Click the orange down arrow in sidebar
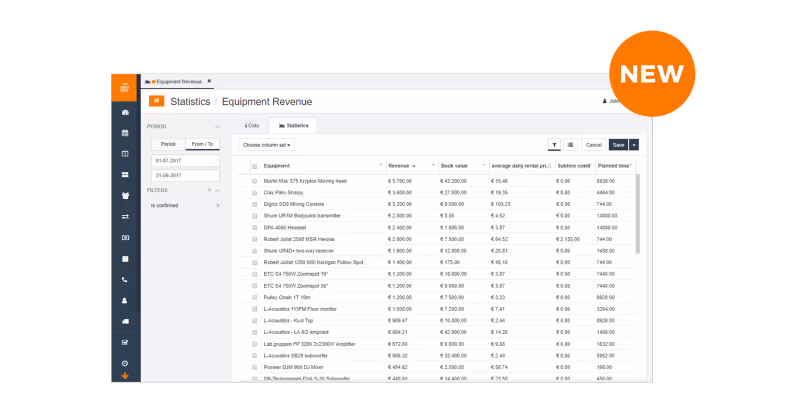Viewport: 800px width, 413px height. coord(125,376)
